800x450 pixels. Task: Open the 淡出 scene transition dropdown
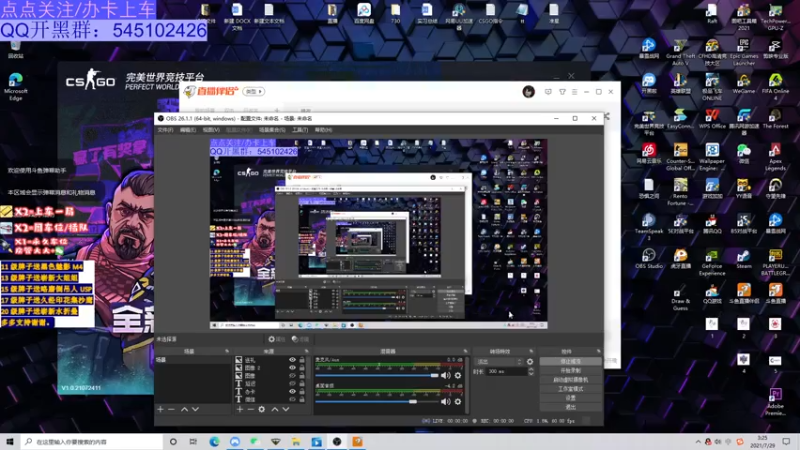coord(499,362)
